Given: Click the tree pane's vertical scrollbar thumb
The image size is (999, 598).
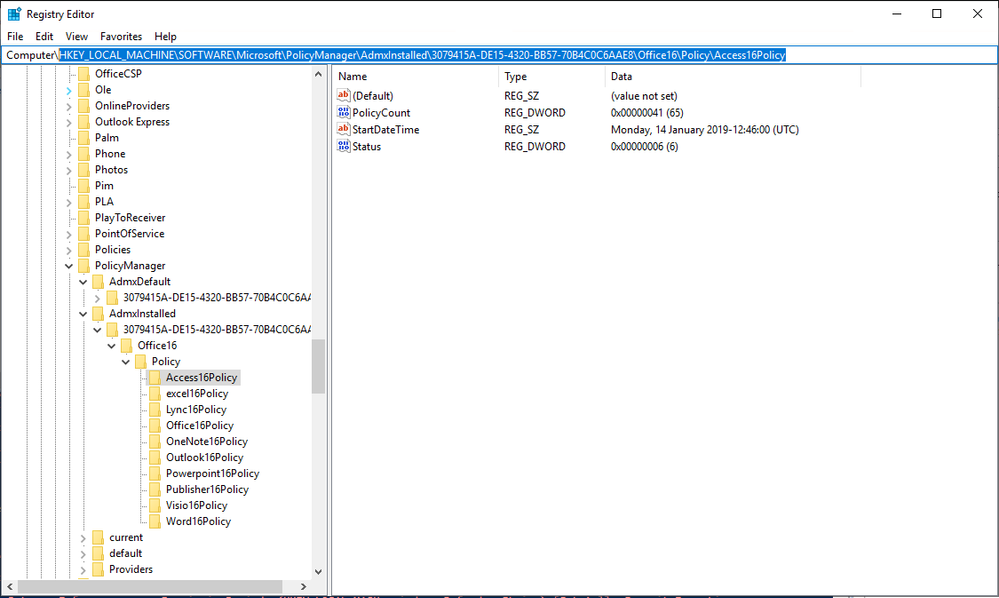Looking at the screenshot, I should [x=319, y=366].
